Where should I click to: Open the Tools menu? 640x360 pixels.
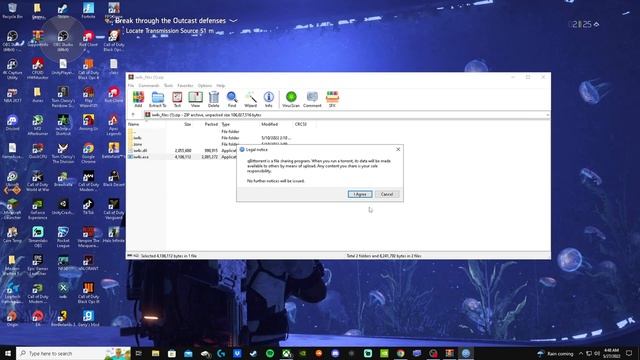coord(168,86)
